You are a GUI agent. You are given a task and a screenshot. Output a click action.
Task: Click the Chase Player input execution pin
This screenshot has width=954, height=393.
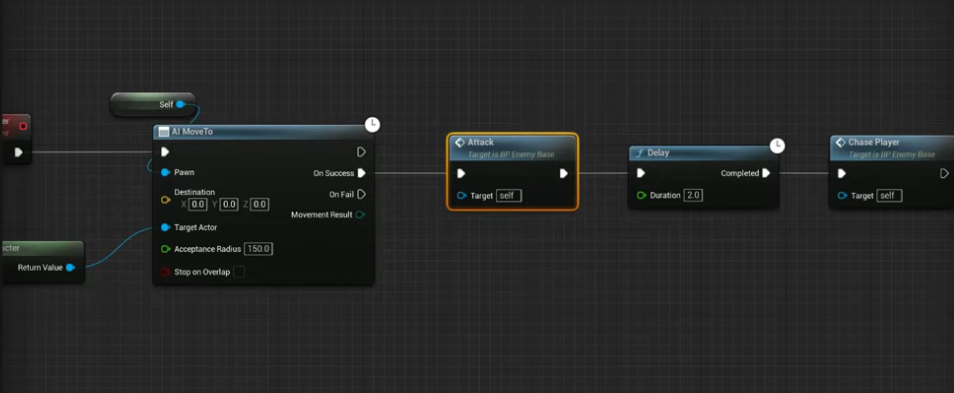841,173
